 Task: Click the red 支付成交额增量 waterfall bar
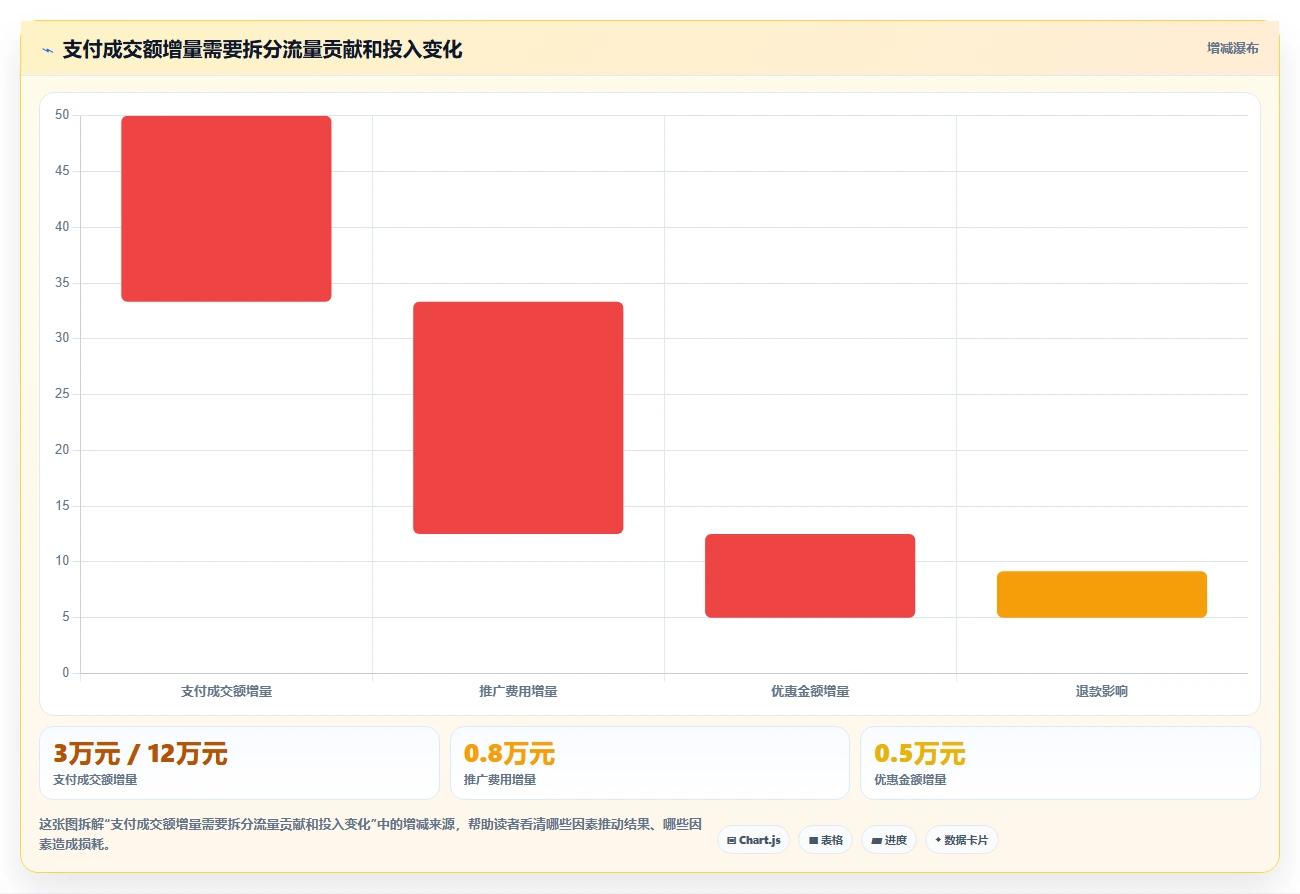(x=226, y=208)
